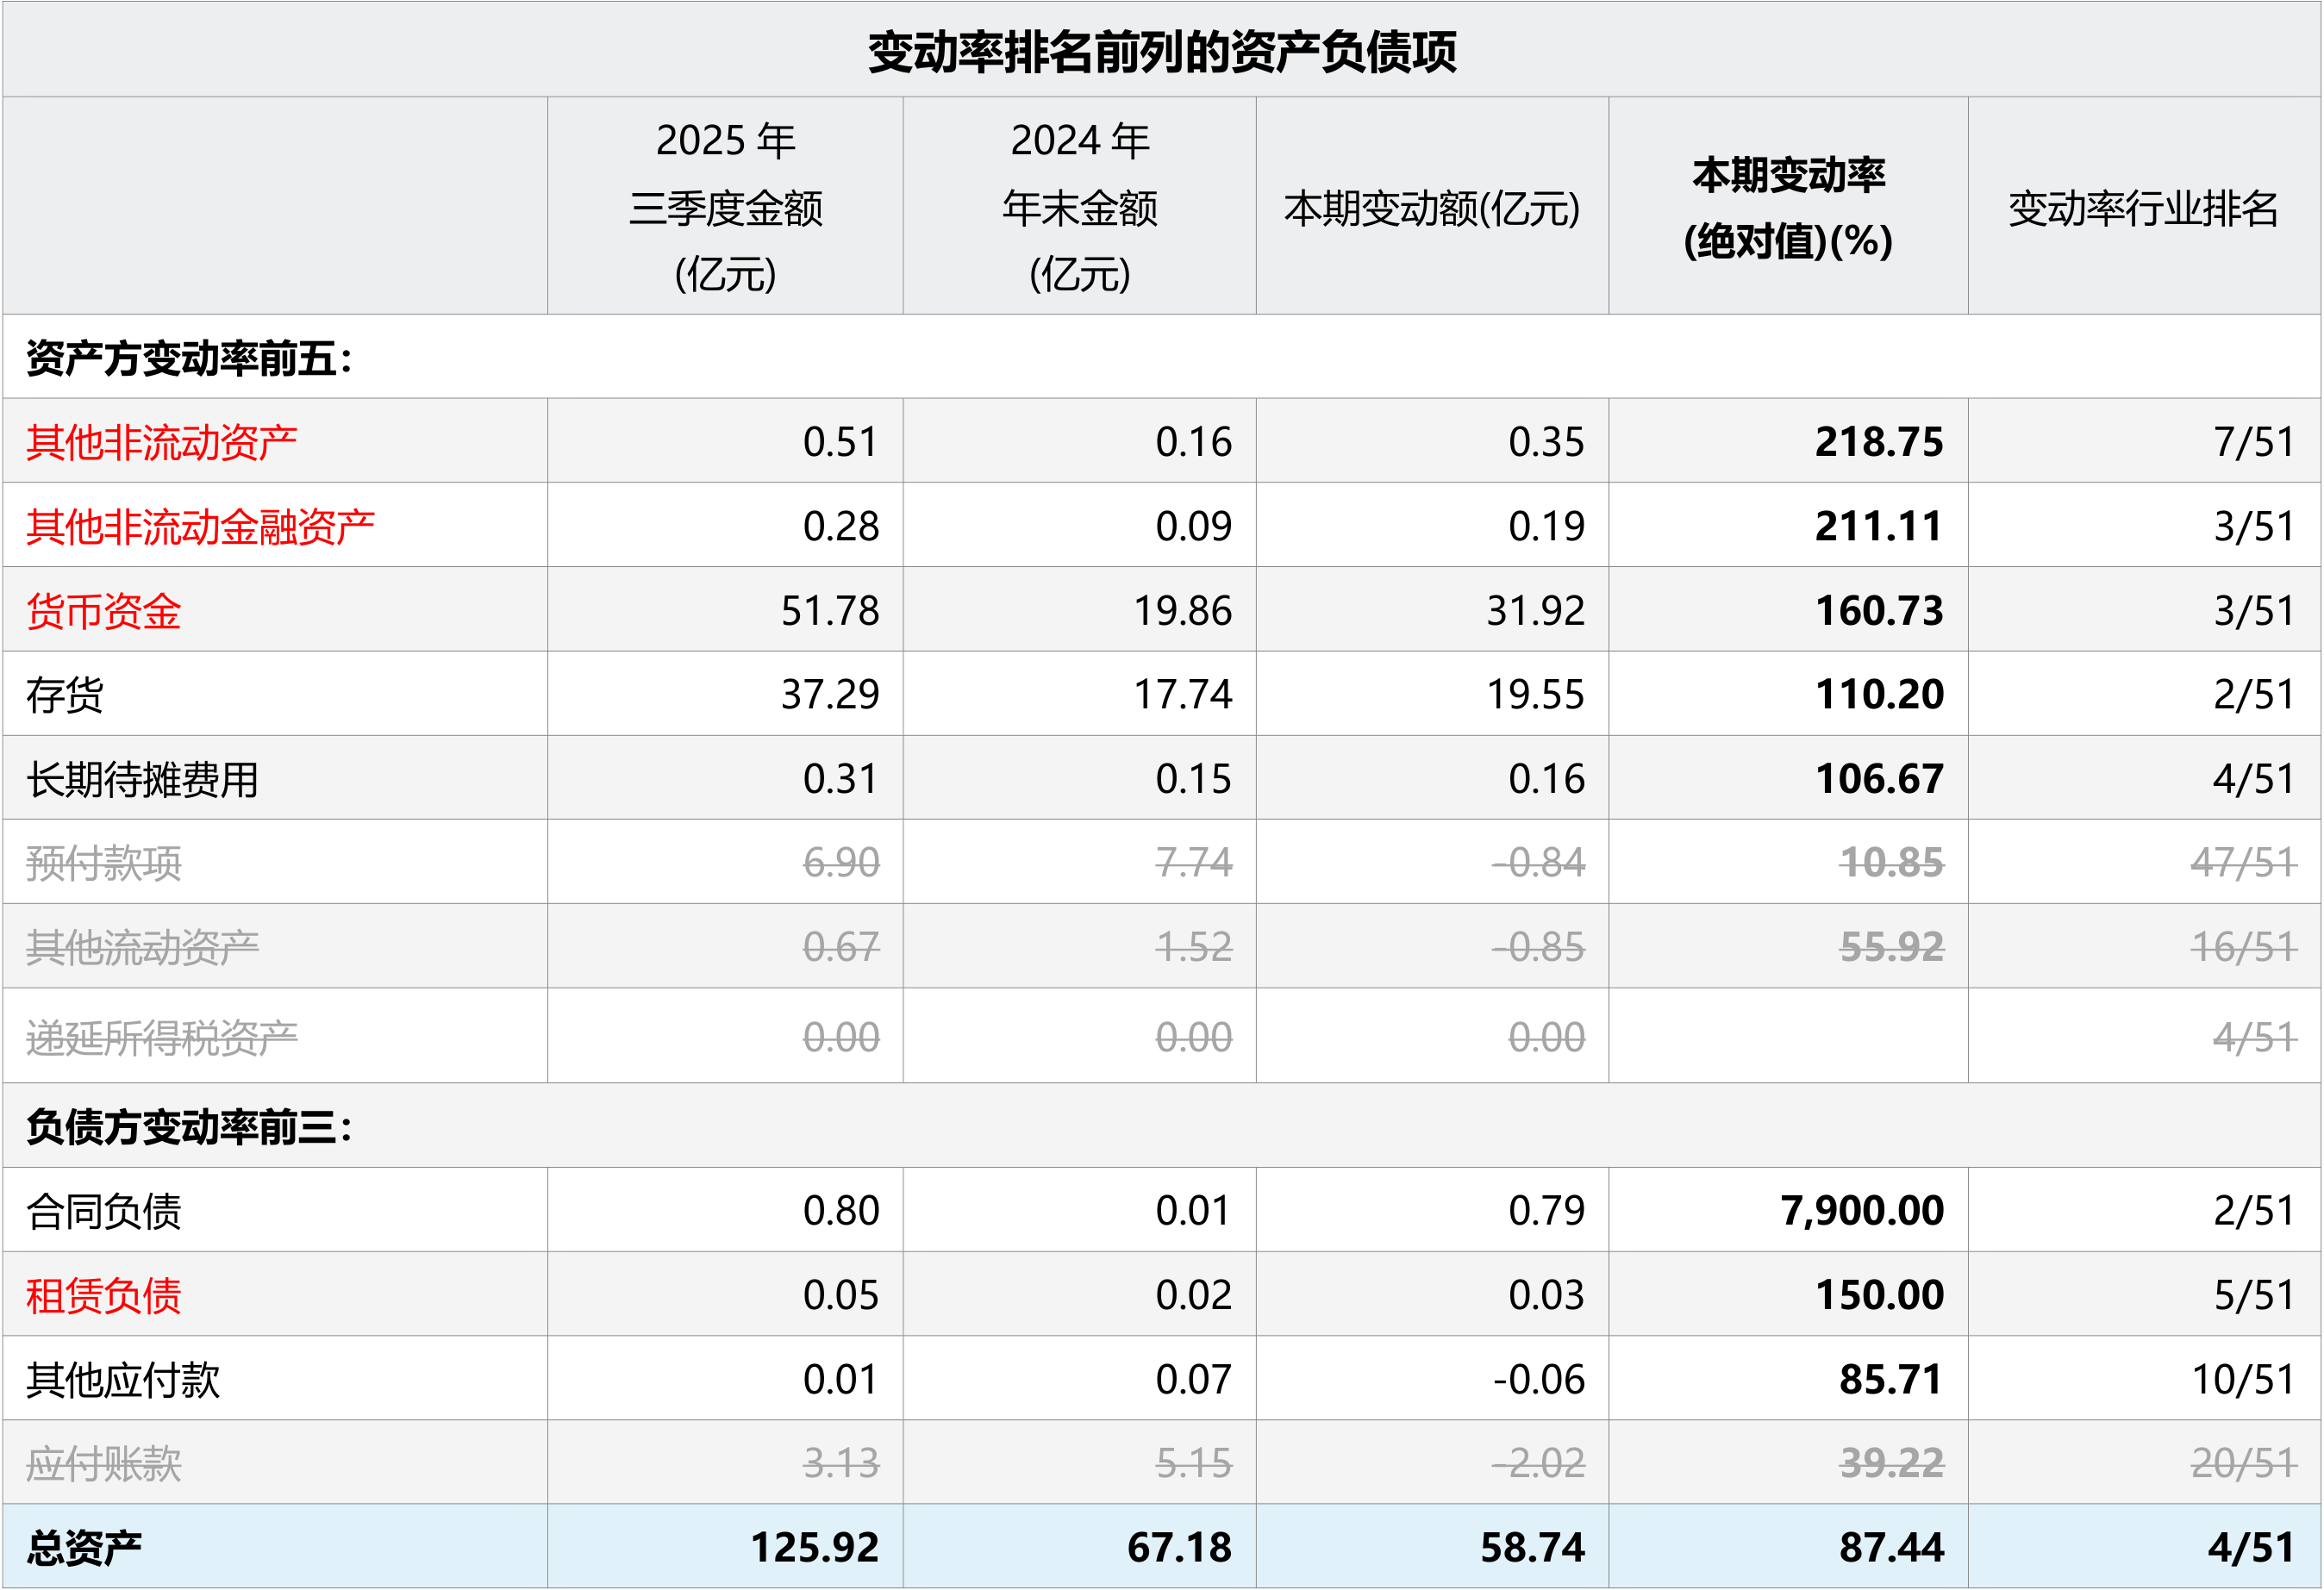2324x1590 pixels.
Task: Click the 租赁负债 red row label
Action: 103,1295
